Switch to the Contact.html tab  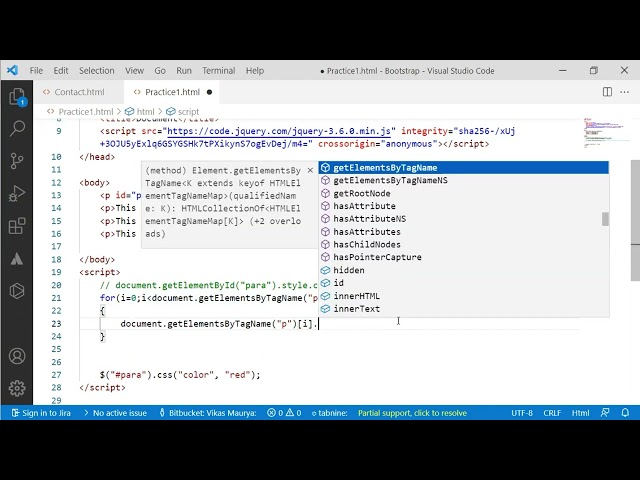tap(79, 92)
